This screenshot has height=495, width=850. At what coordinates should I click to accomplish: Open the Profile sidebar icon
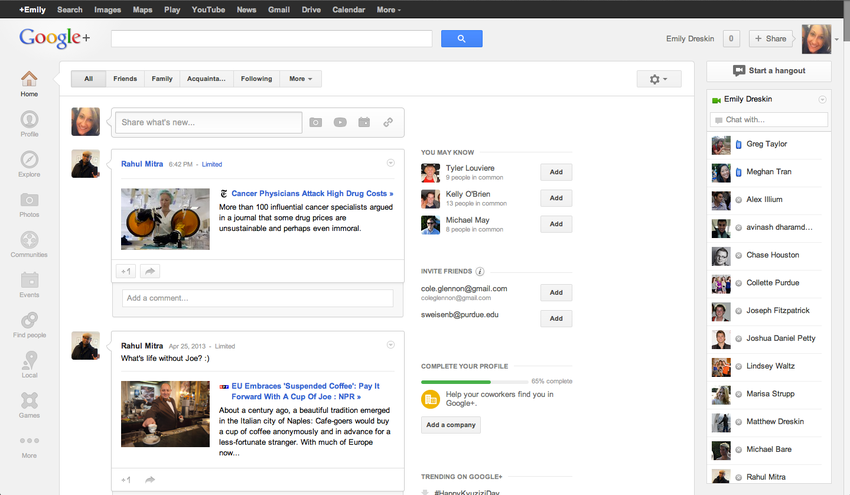click(x=29, y=119)
